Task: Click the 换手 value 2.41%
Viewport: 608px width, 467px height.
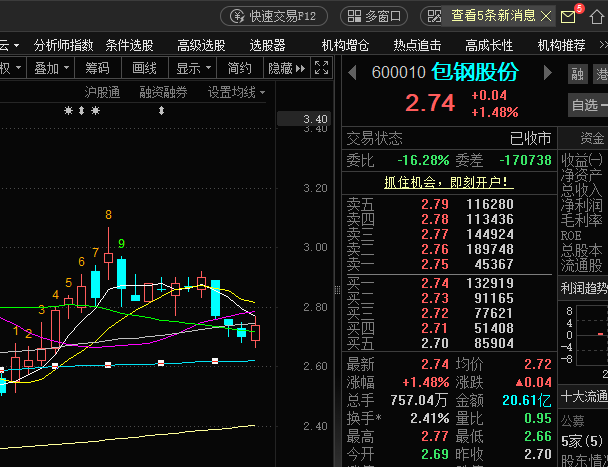Action: click(430, 418)
